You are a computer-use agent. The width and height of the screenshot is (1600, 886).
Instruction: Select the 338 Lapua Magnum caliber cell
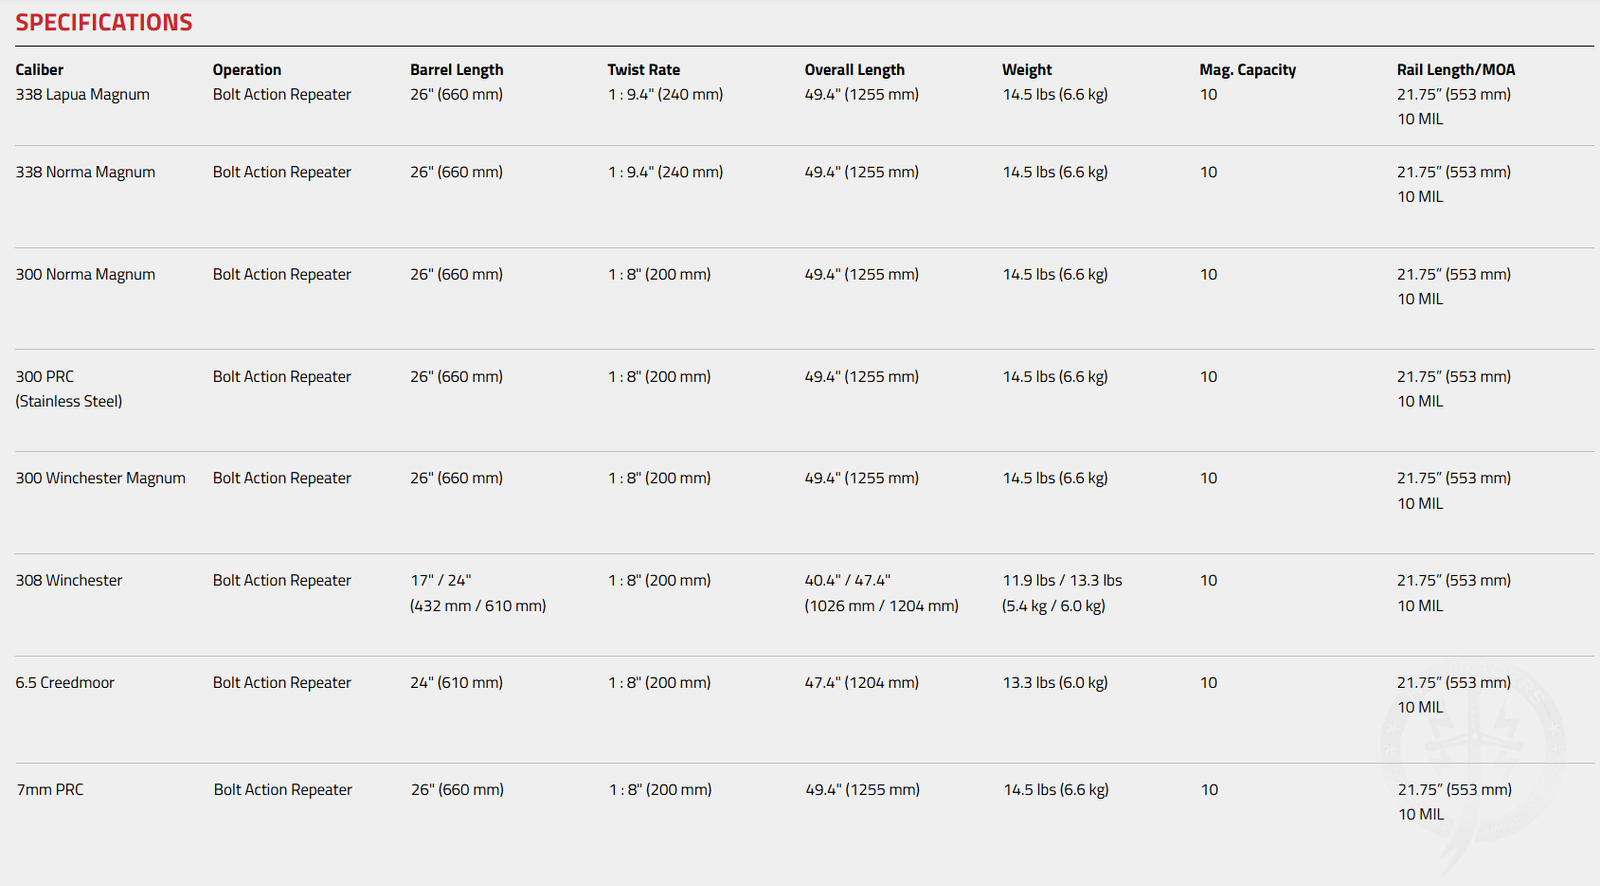coord(82,94)
